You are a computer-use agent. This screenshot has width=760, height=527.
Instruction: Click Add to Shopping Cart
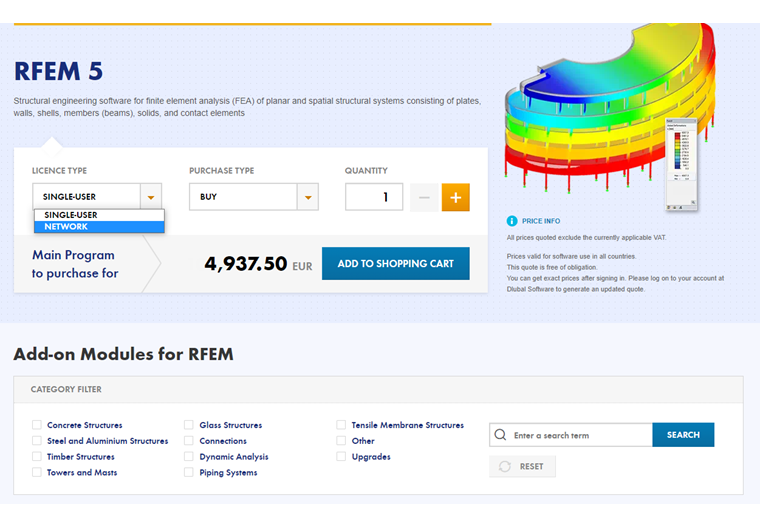396,264
